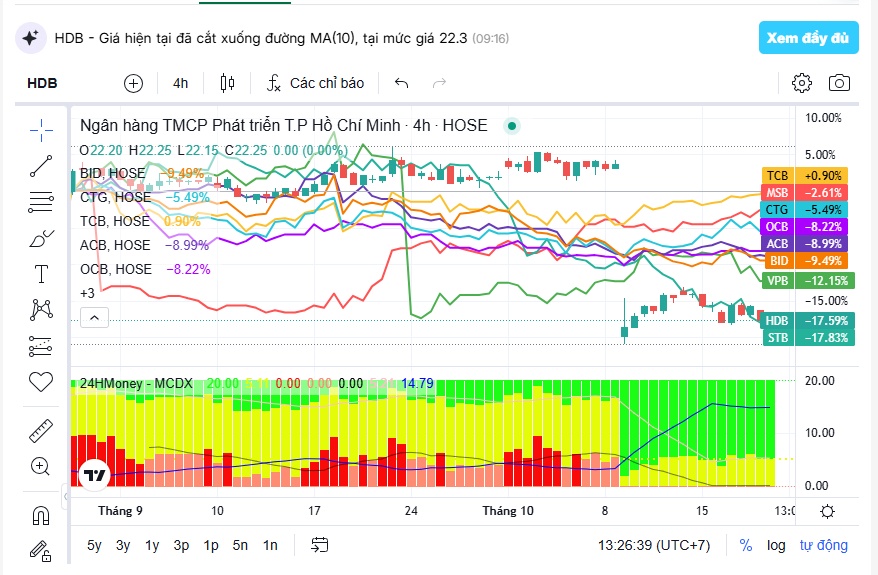Select the BID −9.49% price label

[806, 261]
